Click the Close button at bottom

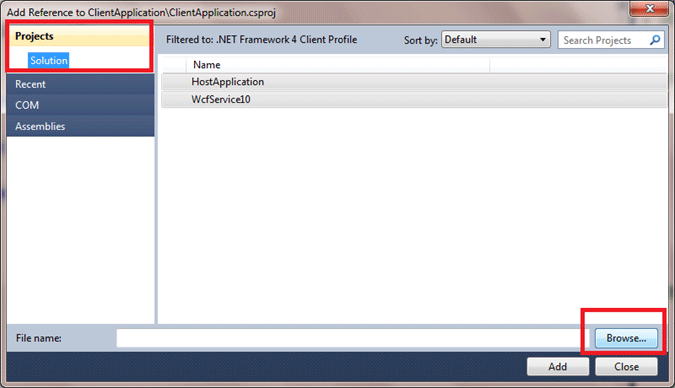click(x=626, y=366)
